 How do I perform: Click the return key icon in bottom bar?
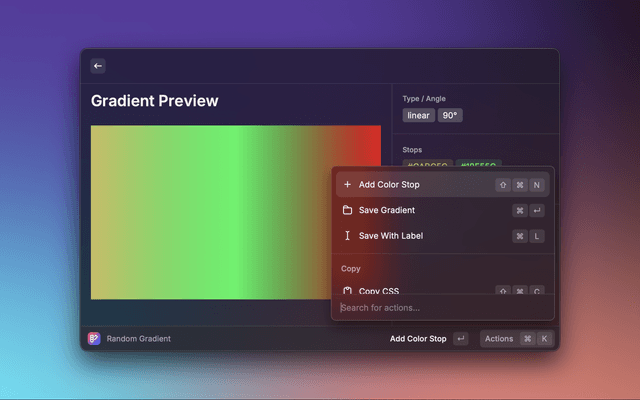460,339
